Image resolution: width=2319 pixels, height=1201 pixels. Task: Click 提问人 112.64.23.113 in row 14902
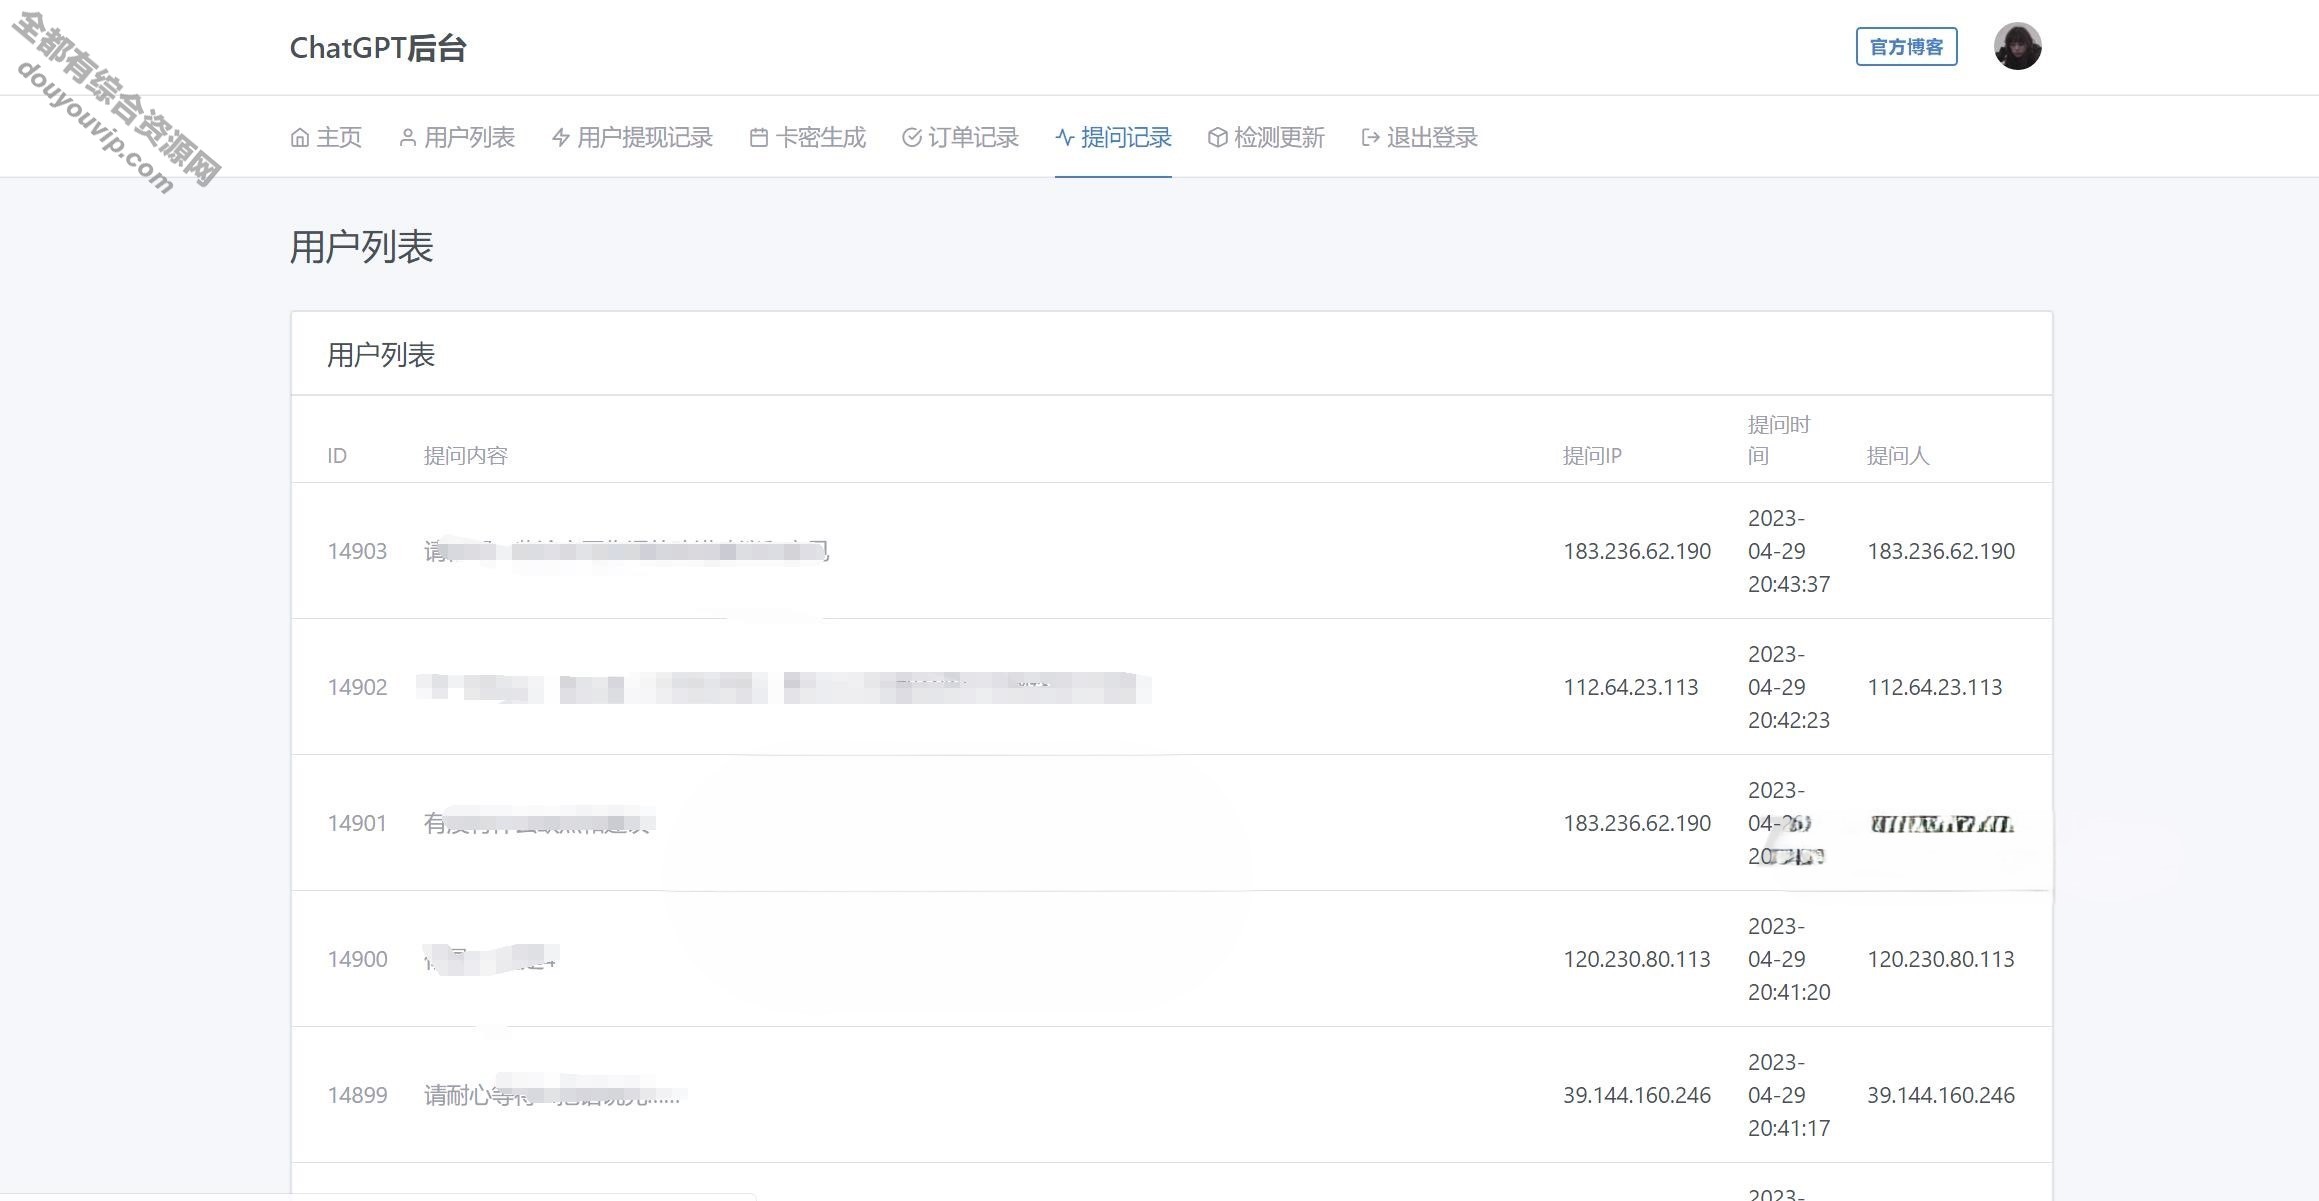click(x=1935, y=687)
